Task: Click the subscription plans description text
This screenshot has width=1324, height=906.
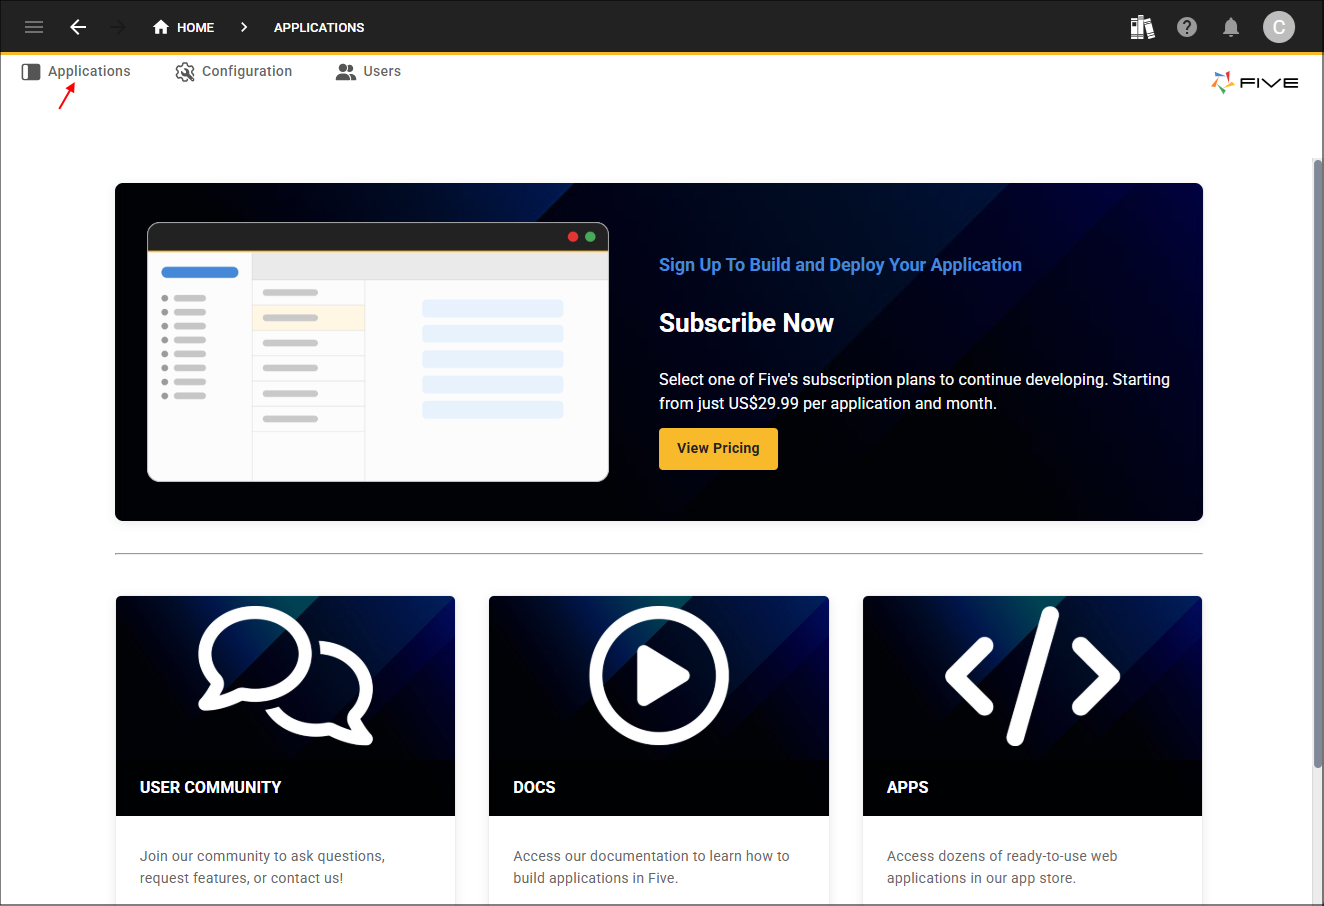Action: [914, 391]
